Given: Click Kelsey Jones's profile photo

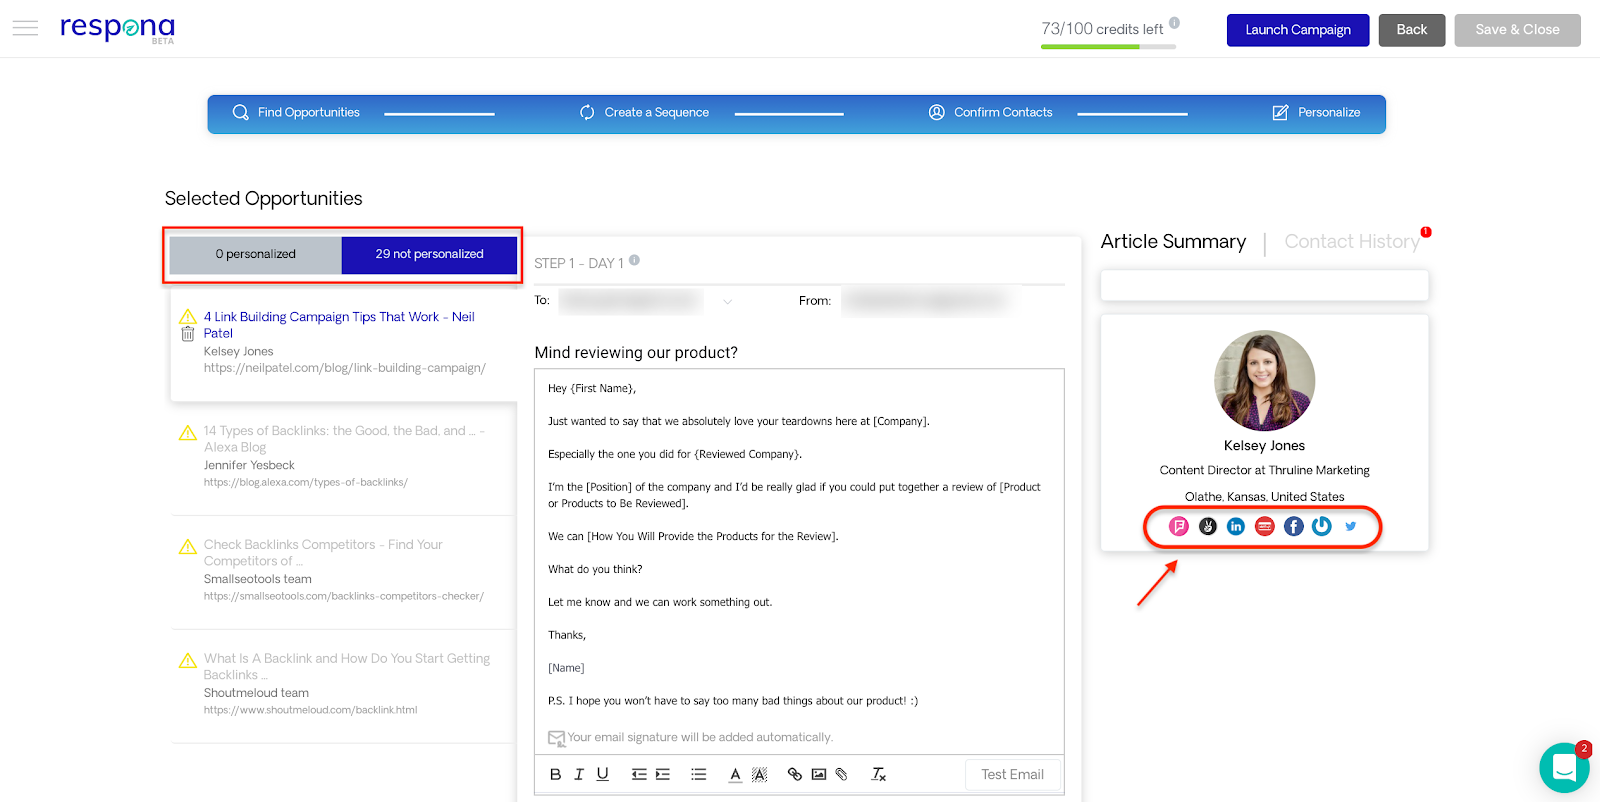Looking at the screenshot, I should (1264, 381).
